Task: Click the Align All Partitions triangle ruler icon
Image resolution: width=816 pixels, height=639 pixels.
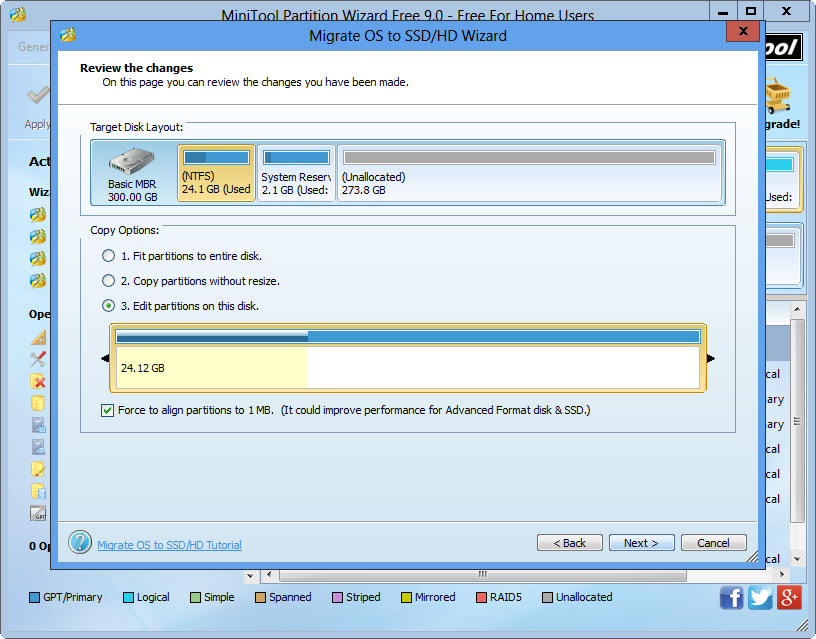Action: pos(39,338)
